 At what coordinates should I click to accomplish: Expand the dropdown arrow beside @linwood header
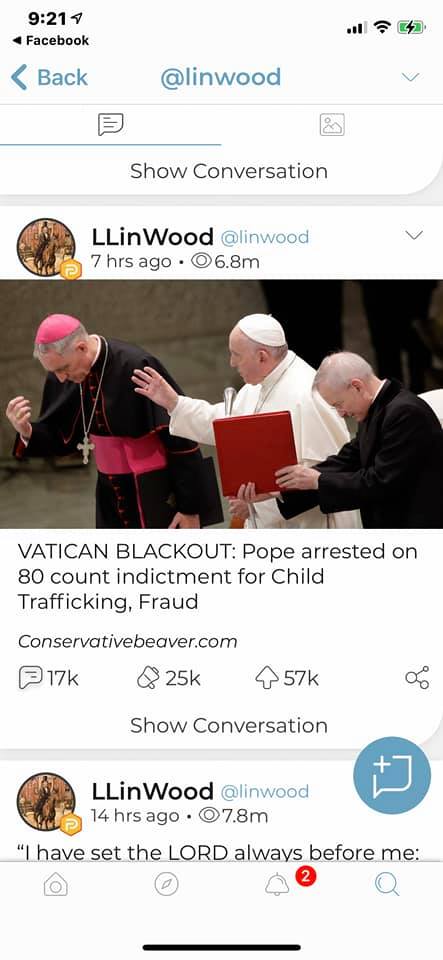pyautogui.click(x=410, y=77)
